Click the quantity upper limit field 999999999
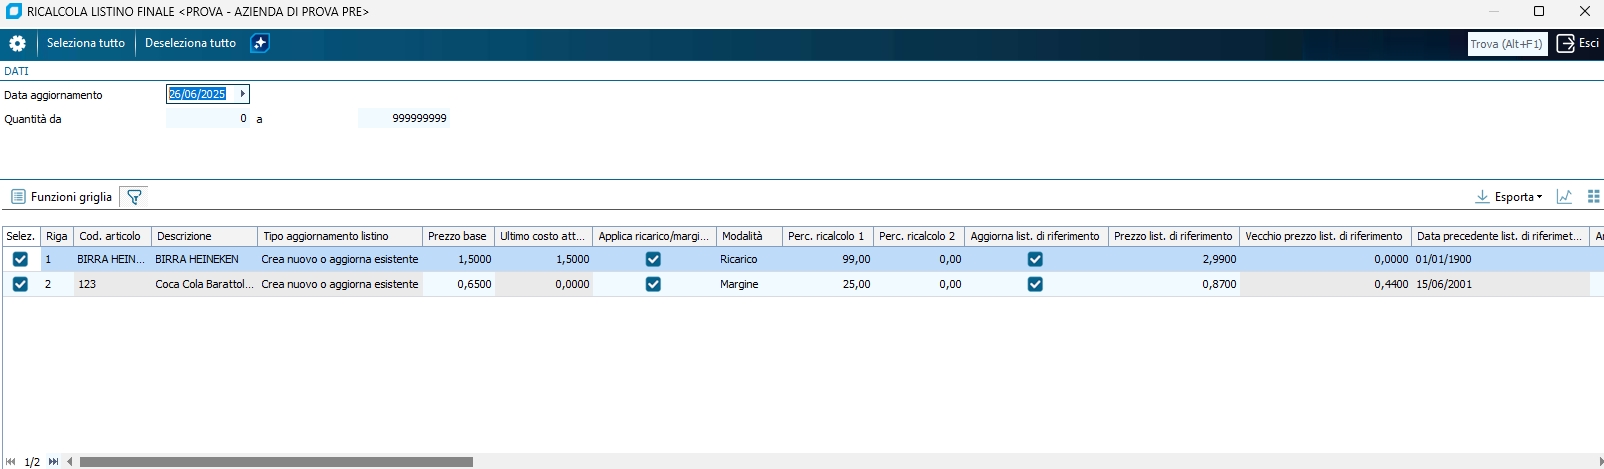Screen dimensions: 1604x469 click(404, 118)
